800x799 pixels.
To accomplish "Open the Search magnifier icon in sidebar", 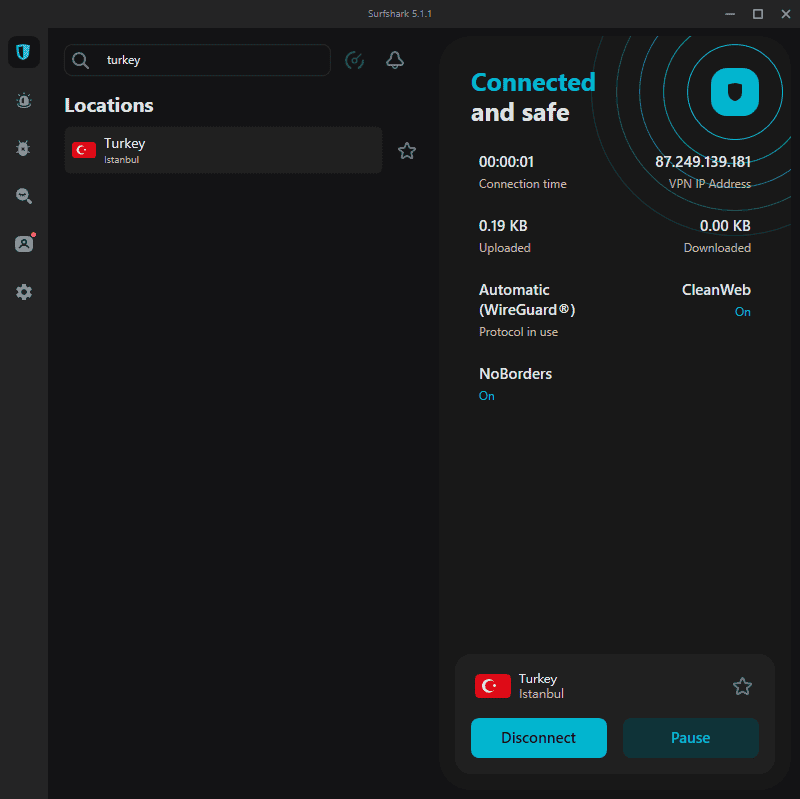I will [x=23, y=196].
